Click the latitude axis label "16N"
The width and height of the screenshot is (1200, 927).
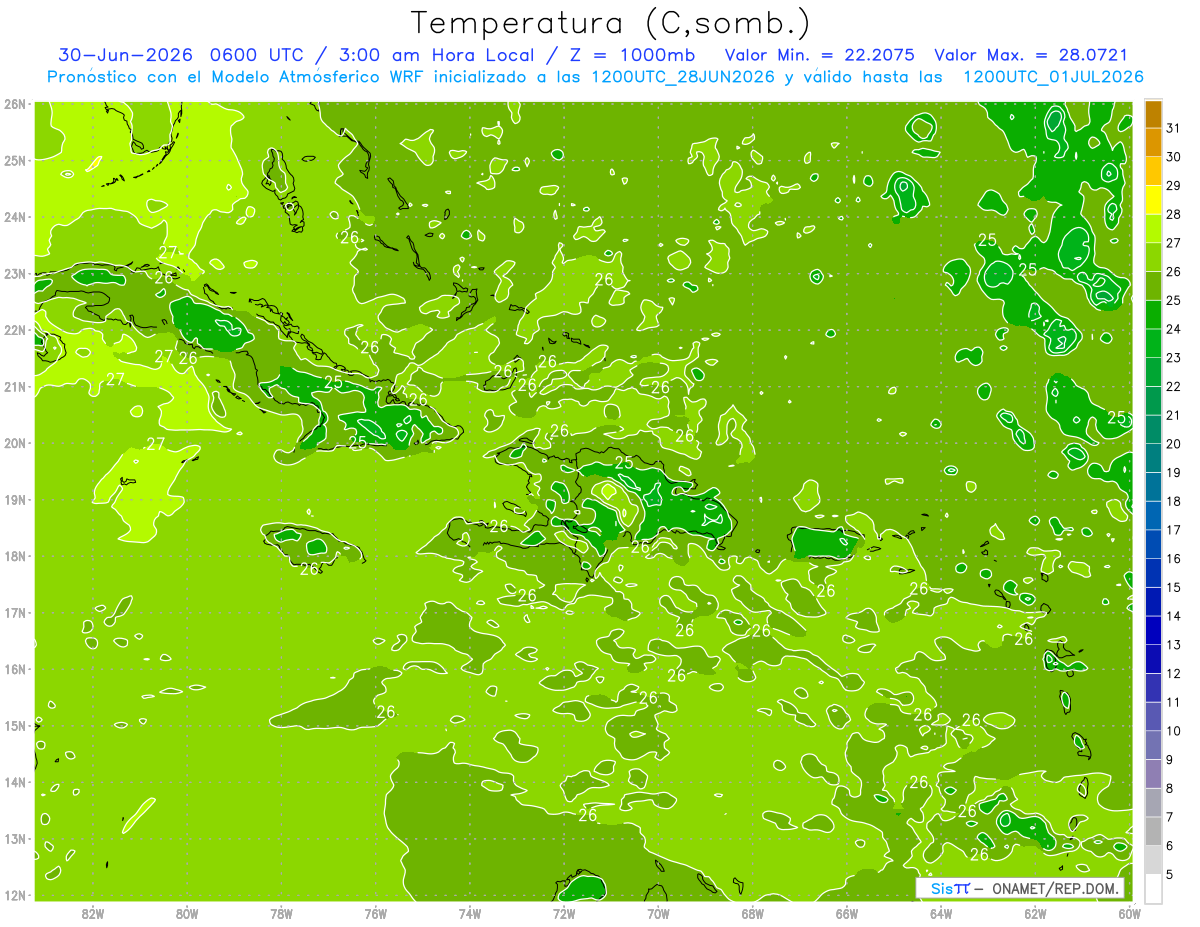15,669
